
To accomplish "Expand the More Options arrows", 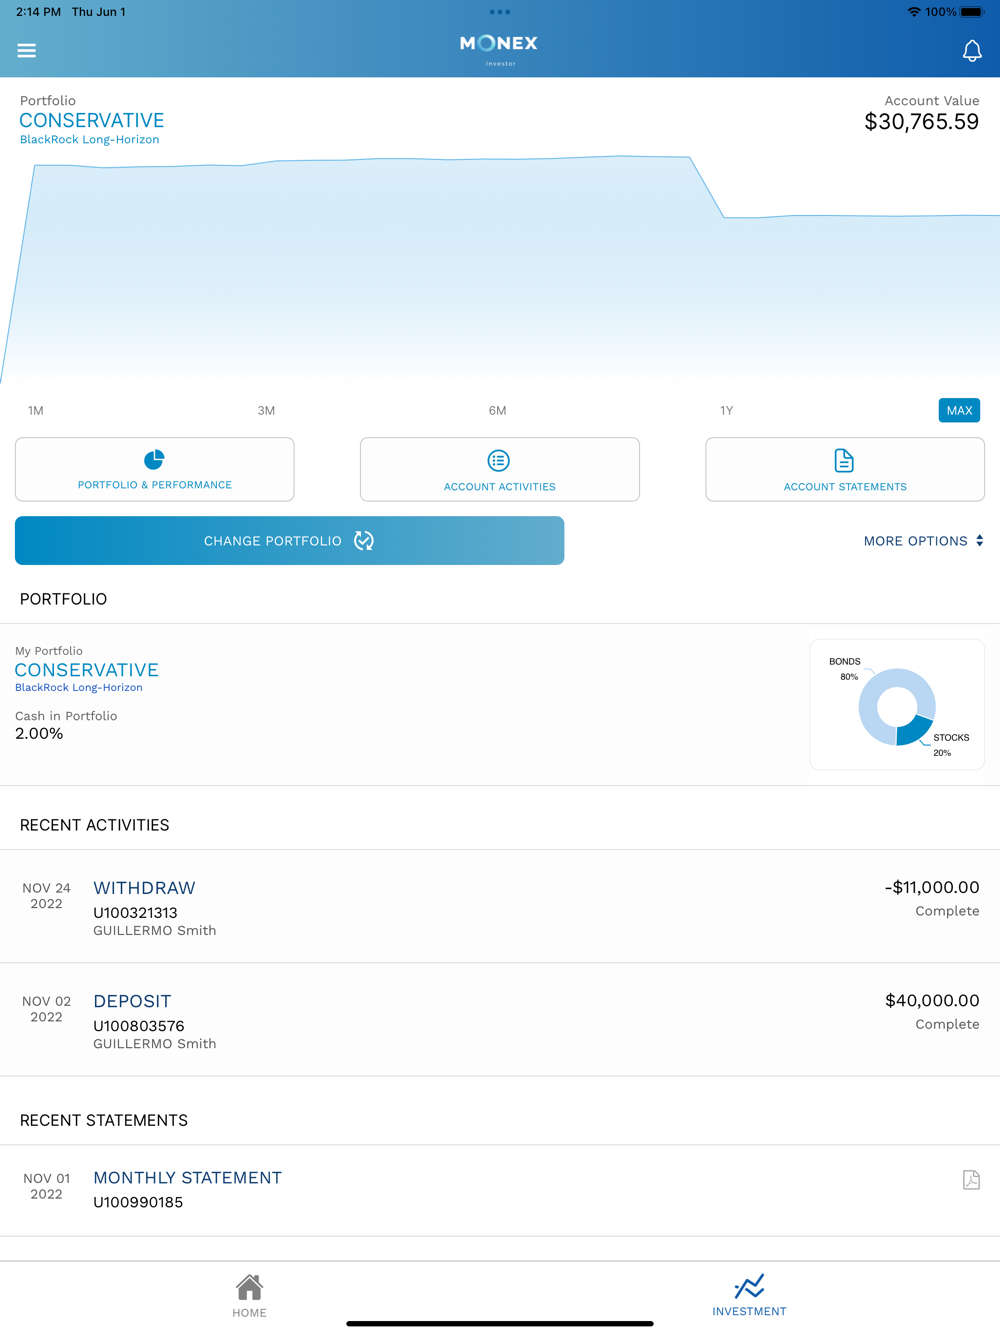I will click(980, 541).
